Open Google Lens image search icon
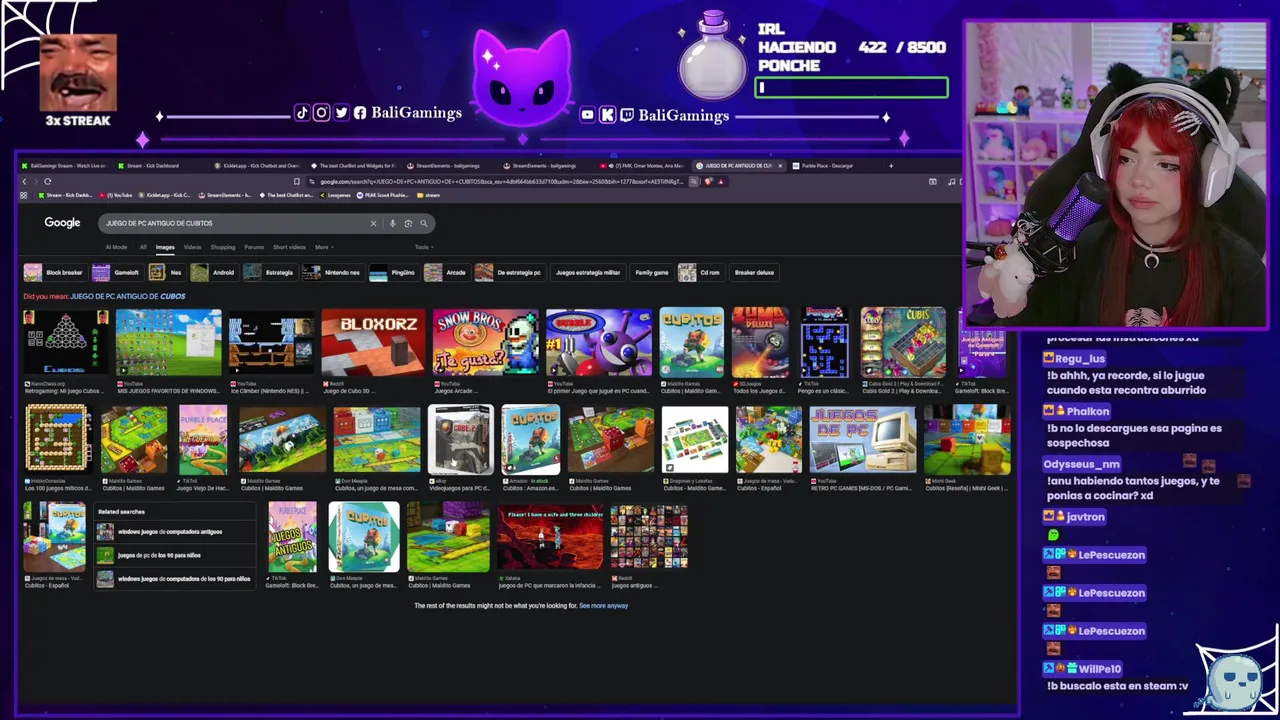The image size is (1280, 720). pos(408,223)
